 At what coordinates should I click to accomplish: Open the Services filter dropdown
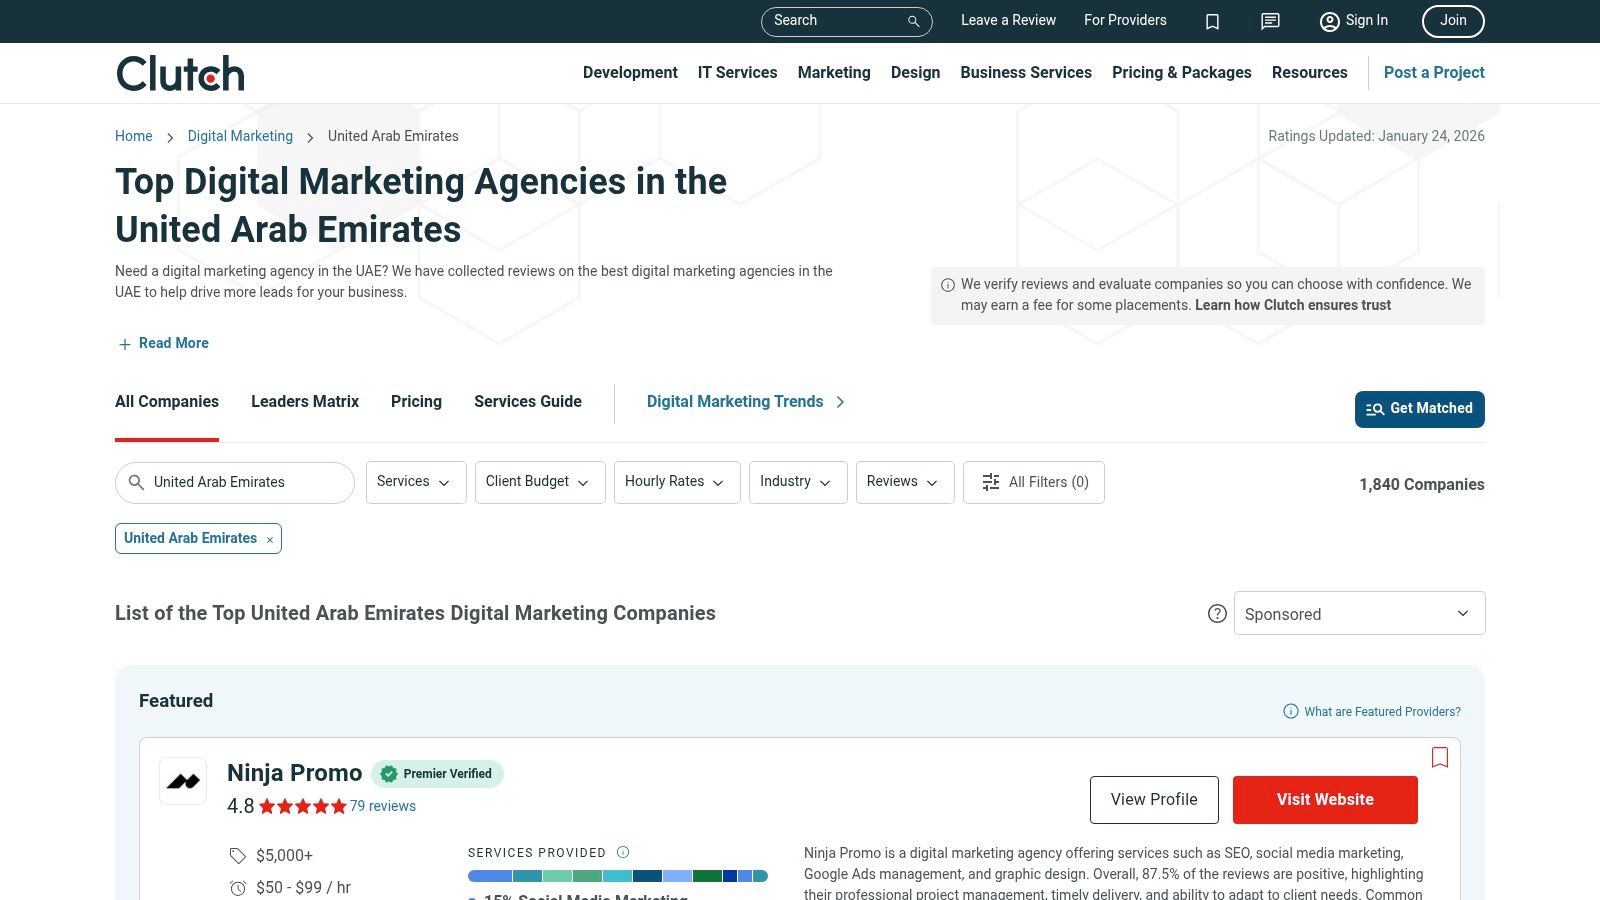tap(415, 482)
